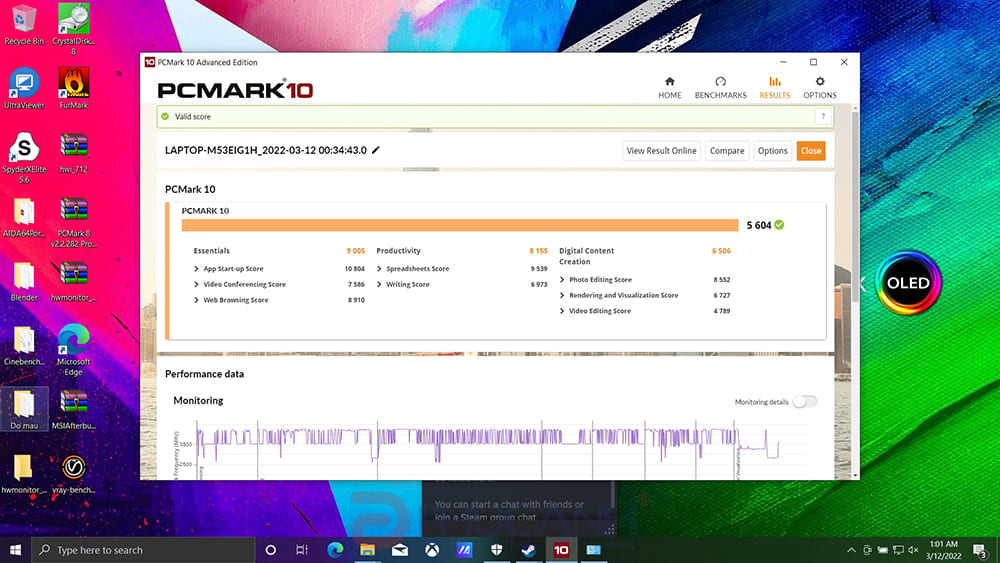Select the FurMark desktop icon
This screenshot has height=563, width=1000.
pos(73,88)
